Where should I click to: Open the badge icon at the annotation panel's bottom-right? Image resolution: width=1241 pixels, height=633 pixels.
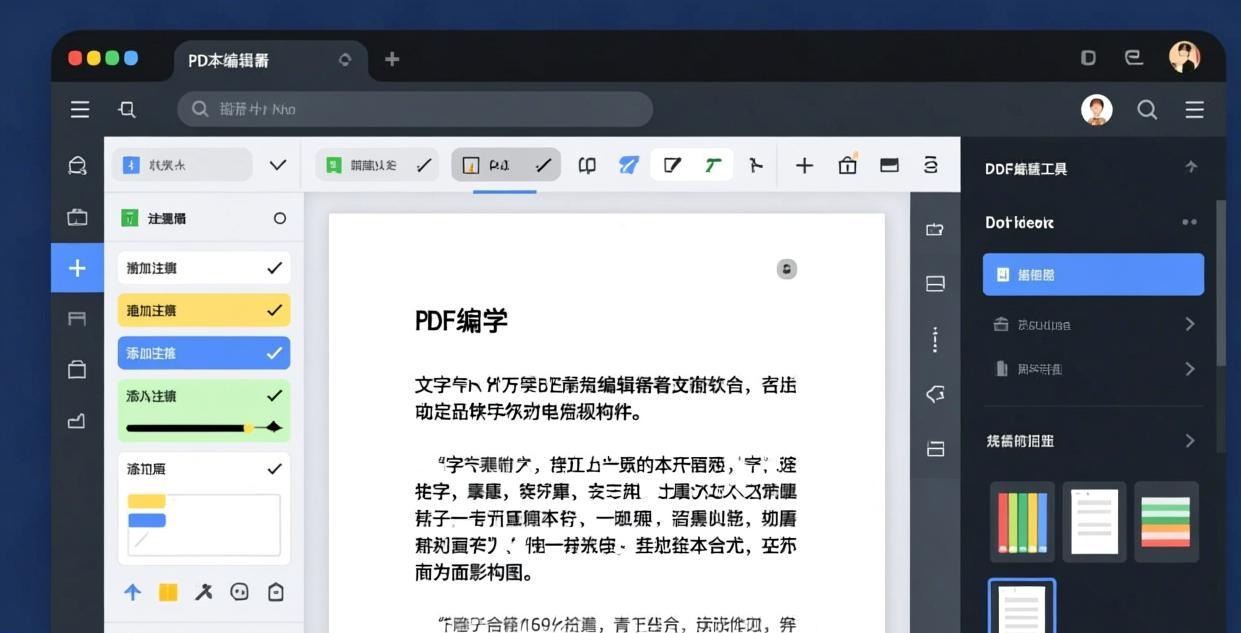275,592
